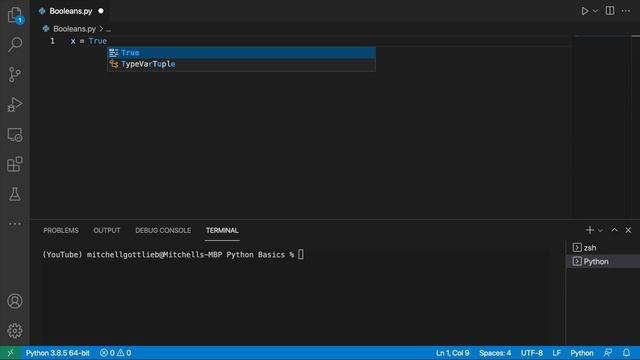Viewport: 640px width, 360px height.
Task: Switch to the zsh terminal
Action: point(603,248)
